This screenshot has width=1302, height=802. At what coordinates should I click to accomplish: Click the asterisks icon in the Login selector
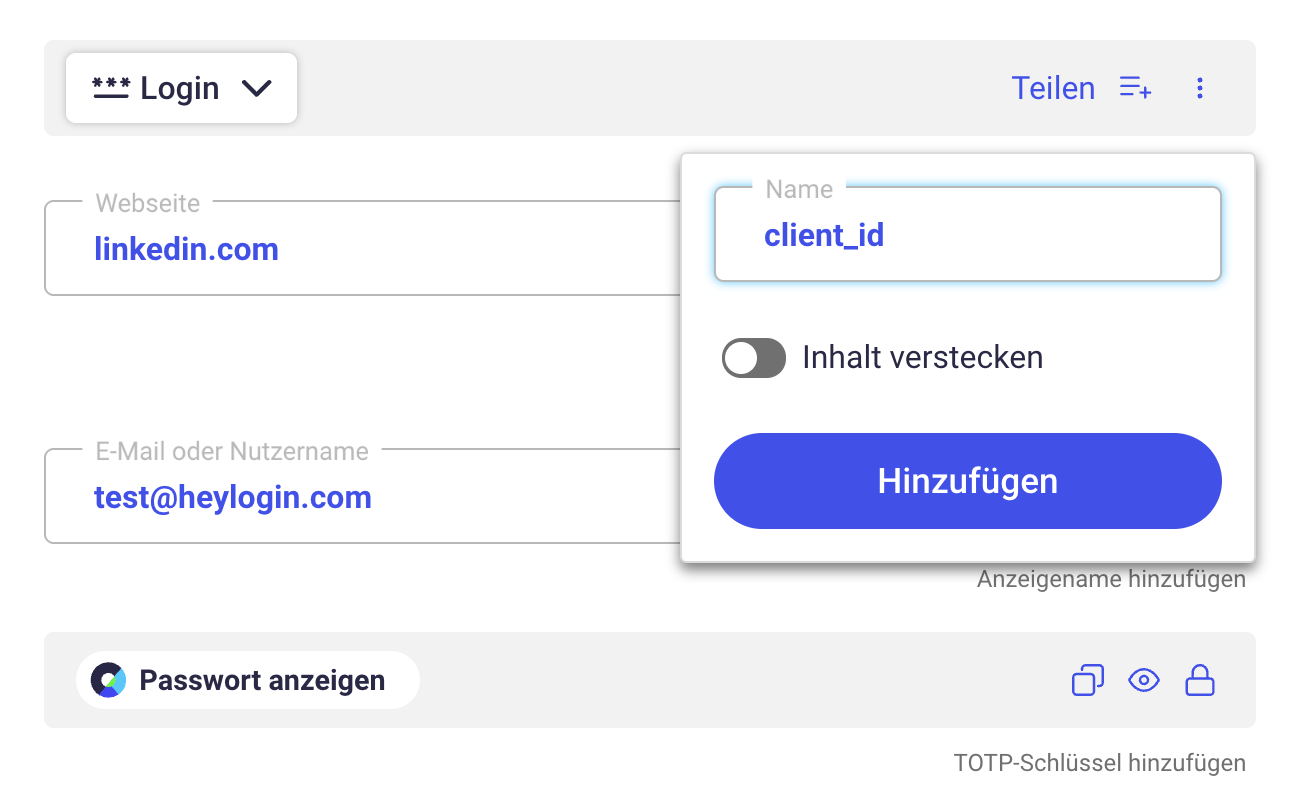[x=111, y=88]
